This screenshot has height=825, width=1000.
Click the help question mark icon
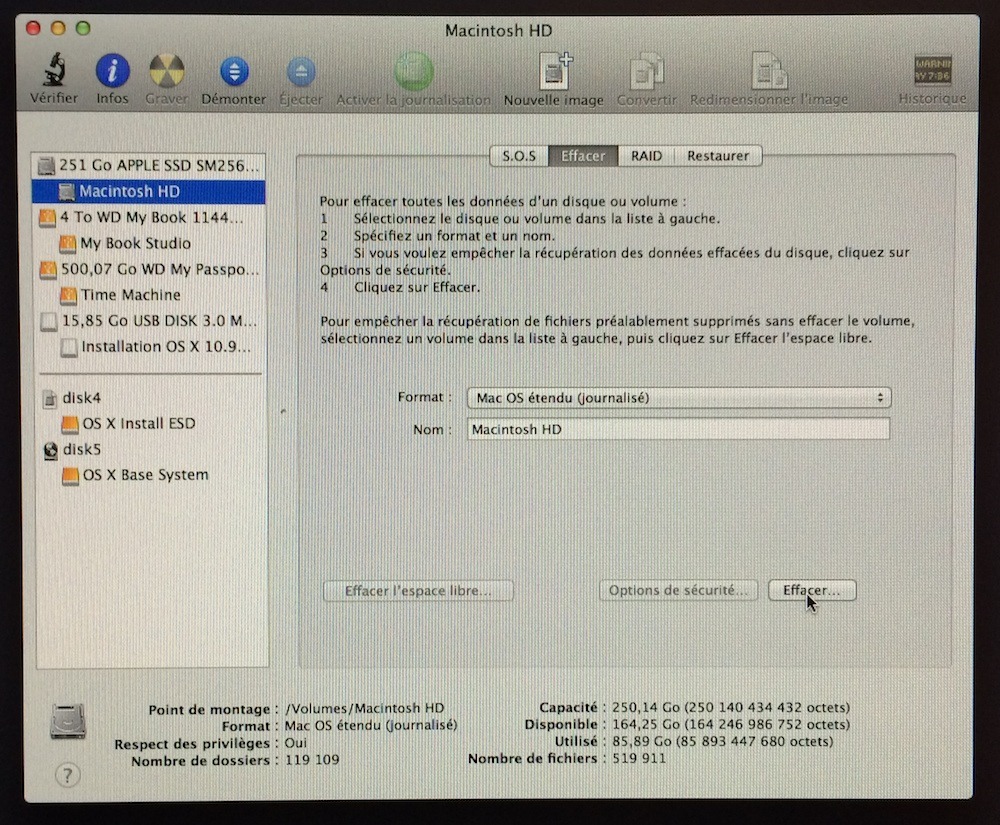pos(68,775)
